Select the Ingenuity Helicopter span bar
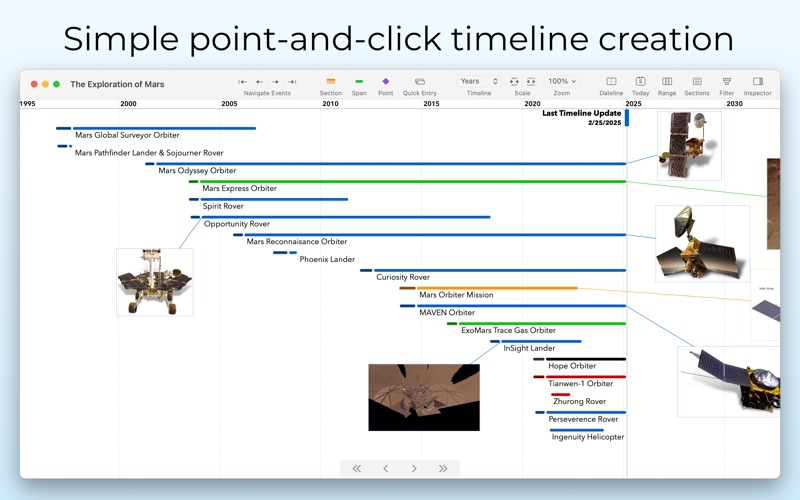The height and width of the screenshot is (500, 800). (577, 430)
